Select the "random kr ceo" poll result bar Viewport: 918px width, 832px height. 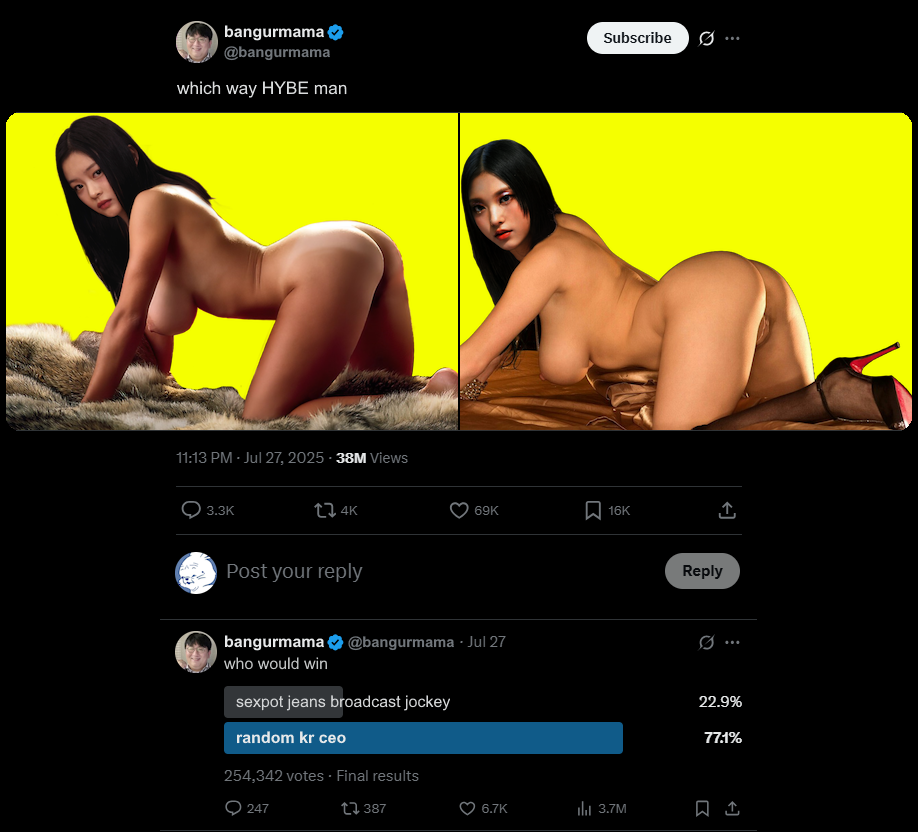tap(423, 738)
